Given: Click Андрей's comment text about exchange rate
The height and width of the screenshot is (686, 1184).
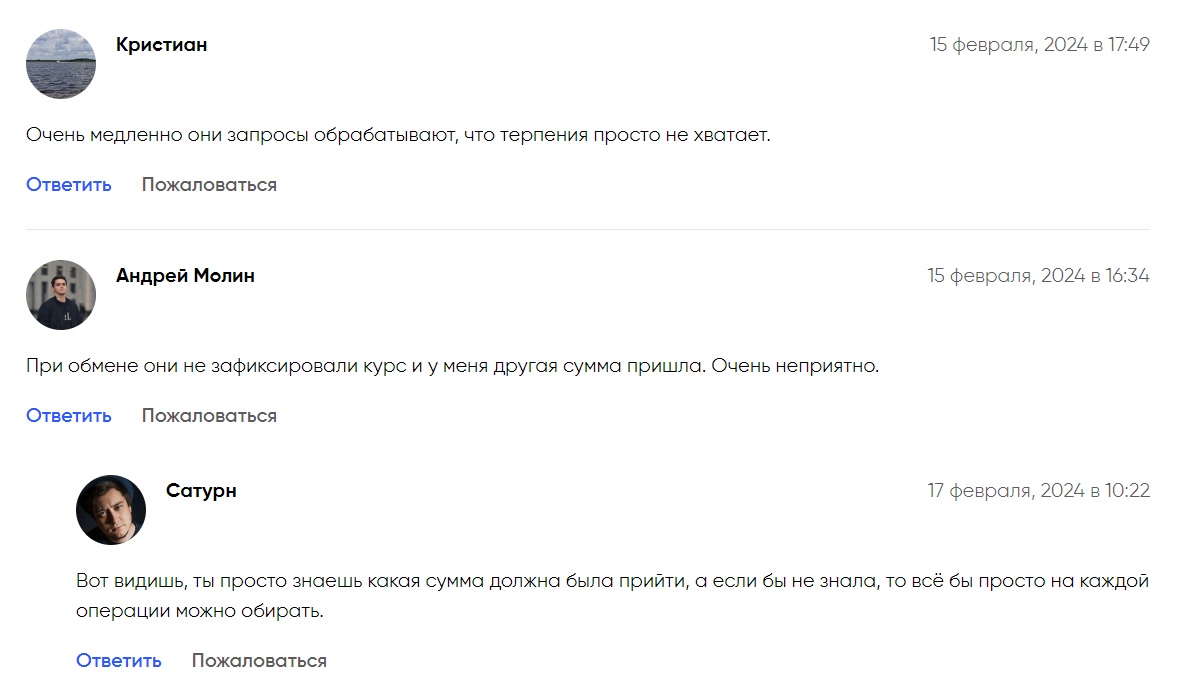Looking at the screenshot, I should (x=452, y=366).
